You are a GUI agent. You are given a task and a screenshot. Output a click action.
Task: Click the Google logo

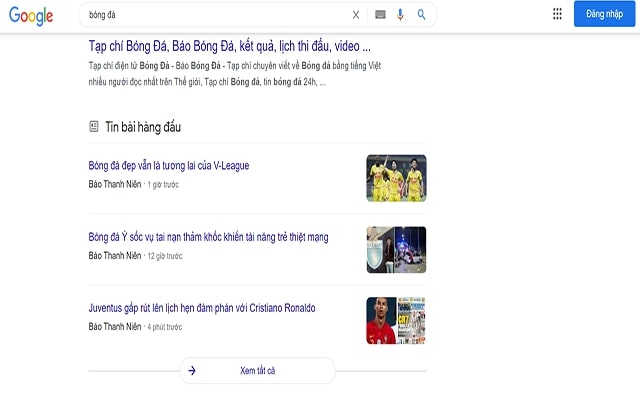point(31,15)
